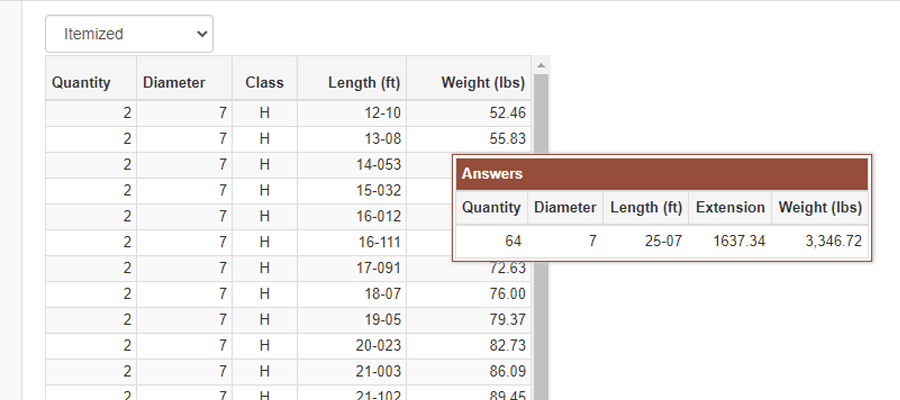
Task: Select the length cell 21-003
Action: (x=352, y=371)
